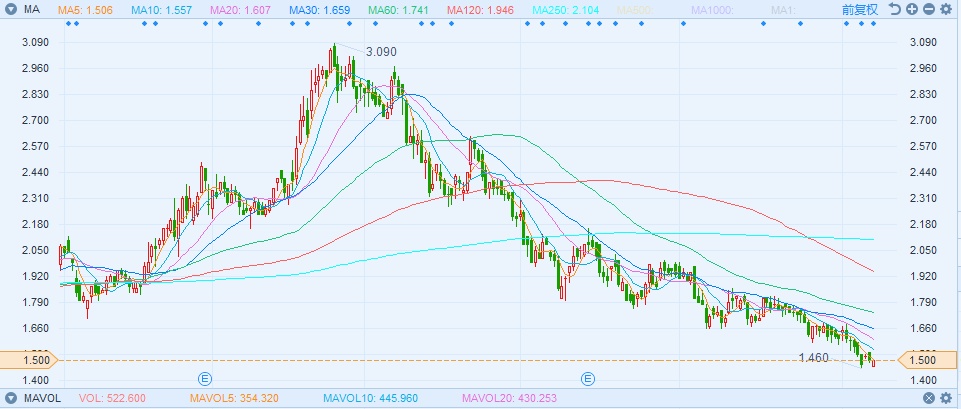Open MAVOL panel settings gear

click(x=946, y=398)
